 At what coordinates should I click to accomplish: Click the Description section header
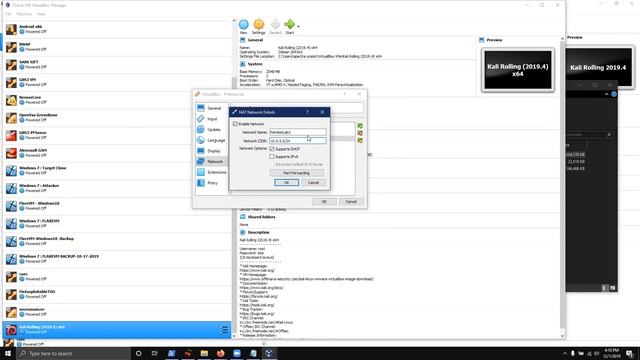click(258, 232)
